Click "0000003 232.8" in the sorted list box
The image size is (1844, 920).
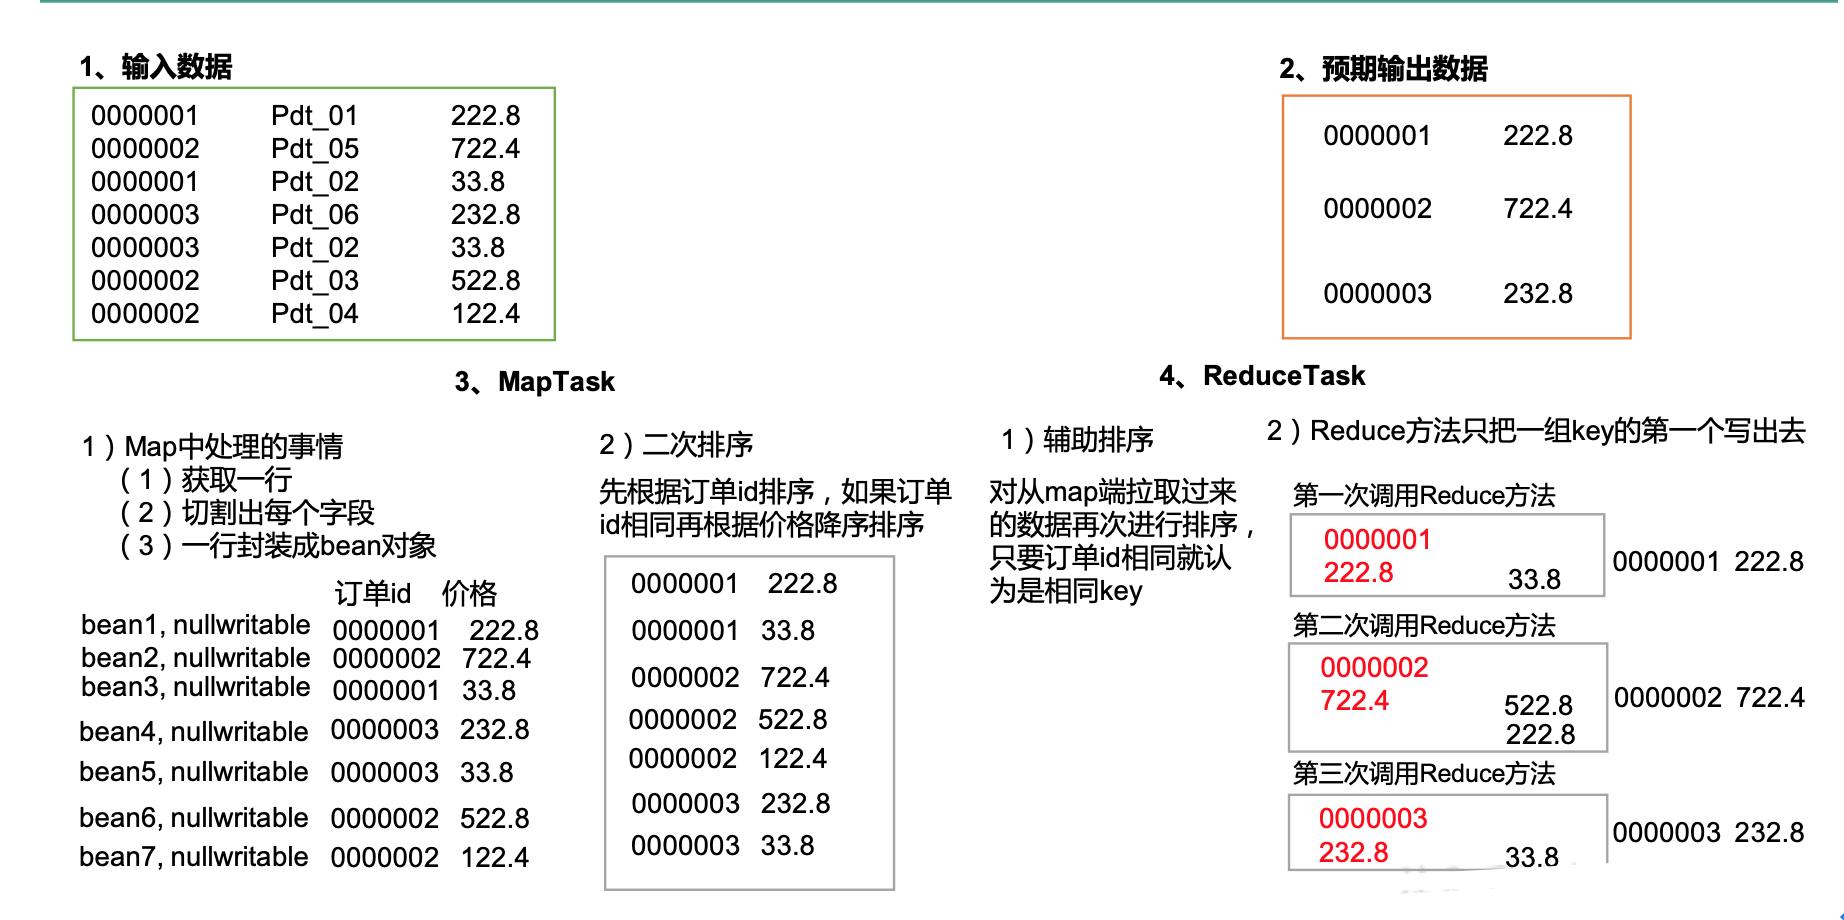pos(731,804)
